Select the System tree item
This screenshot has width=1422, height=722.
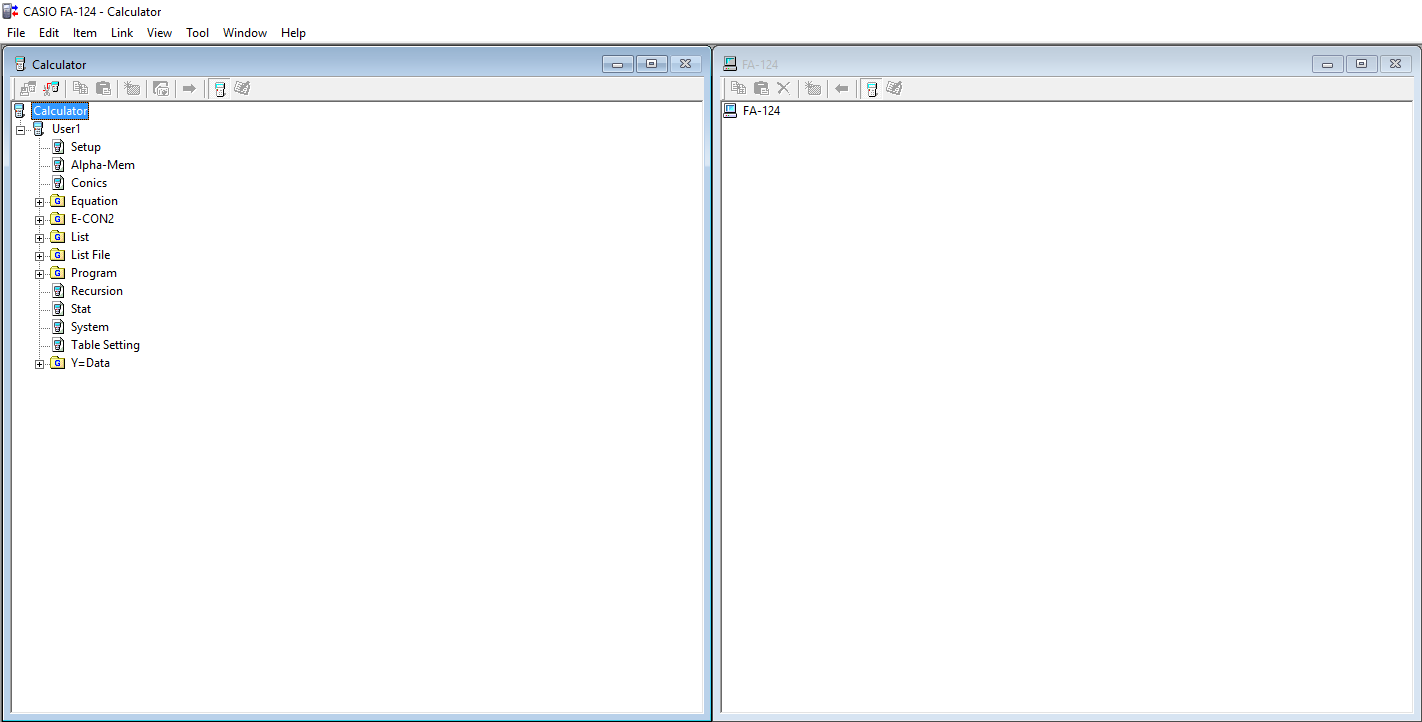tap(90, 327)
